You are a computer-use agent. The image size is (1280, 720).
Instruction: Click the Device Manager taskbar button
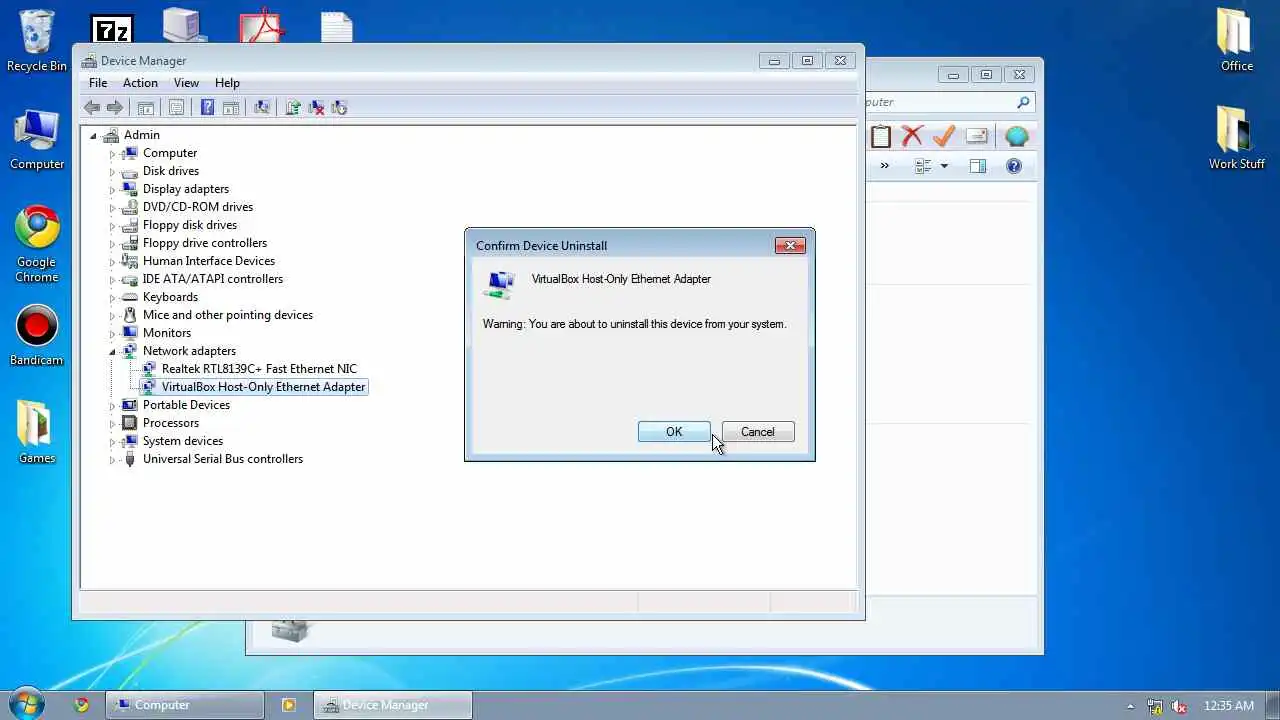point(393,705)
